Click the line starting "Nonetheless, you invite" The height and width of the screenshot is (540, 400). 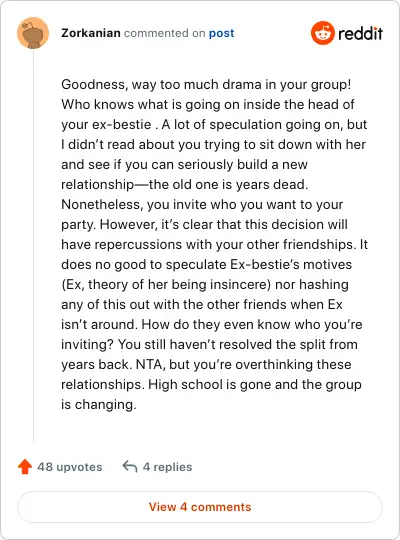[202, 205]
